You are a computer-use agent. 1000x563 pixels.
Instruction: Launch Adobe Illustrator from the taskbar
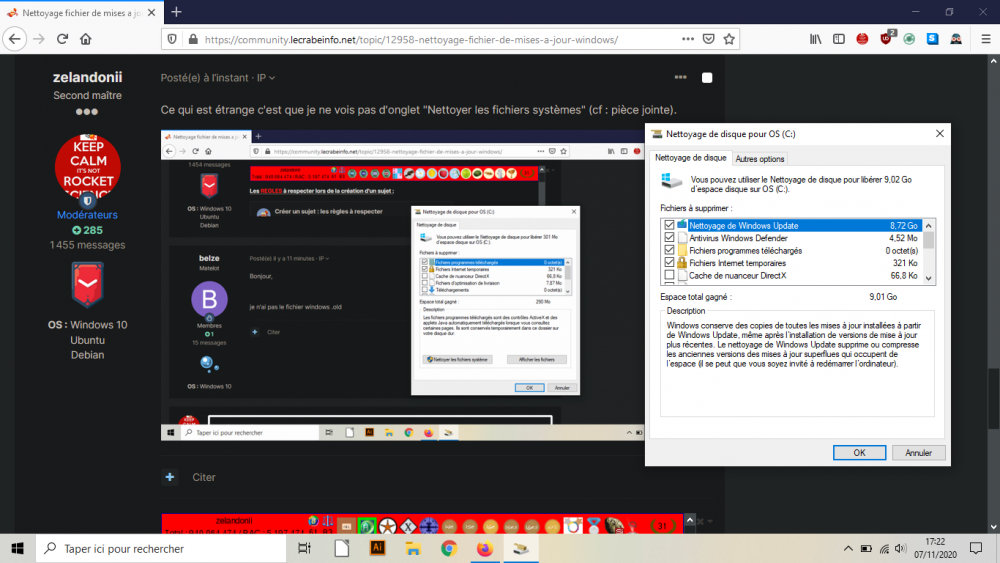pos(378,548)
